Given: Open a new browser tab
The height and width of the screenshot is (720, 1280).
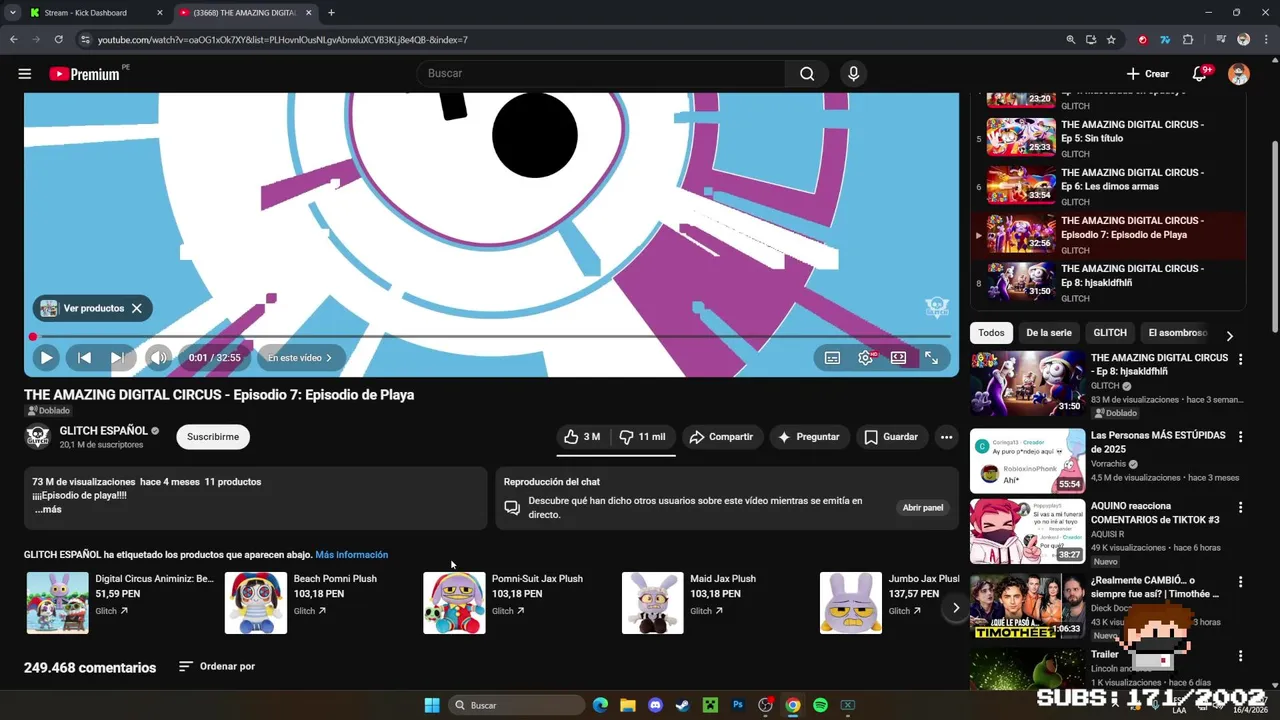Looking at the screenshot, I should coord(331,13).
